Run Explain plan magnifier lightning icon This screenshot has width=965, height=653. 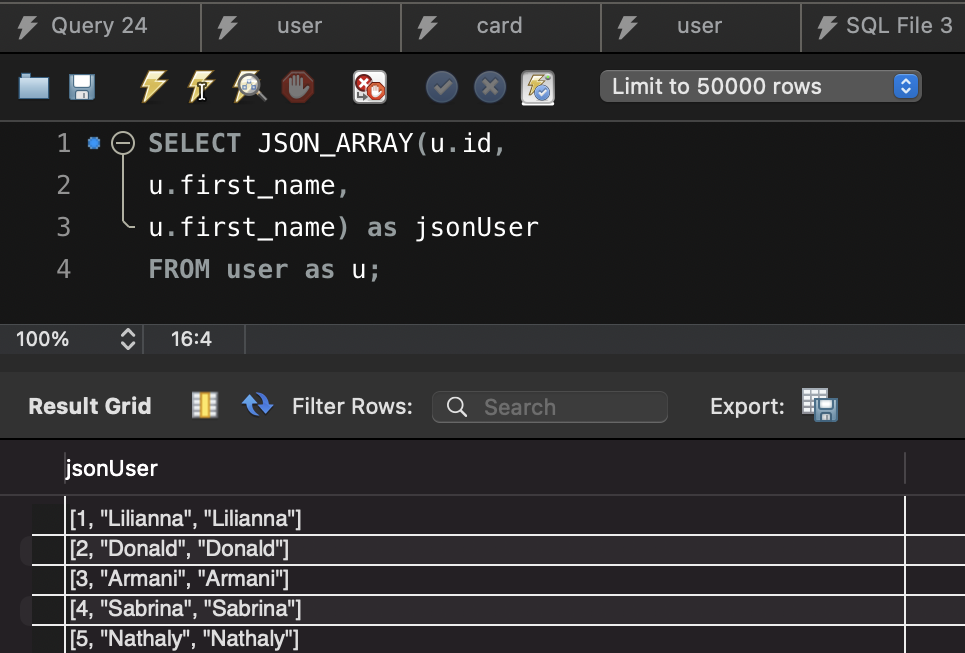click(249, 86)
